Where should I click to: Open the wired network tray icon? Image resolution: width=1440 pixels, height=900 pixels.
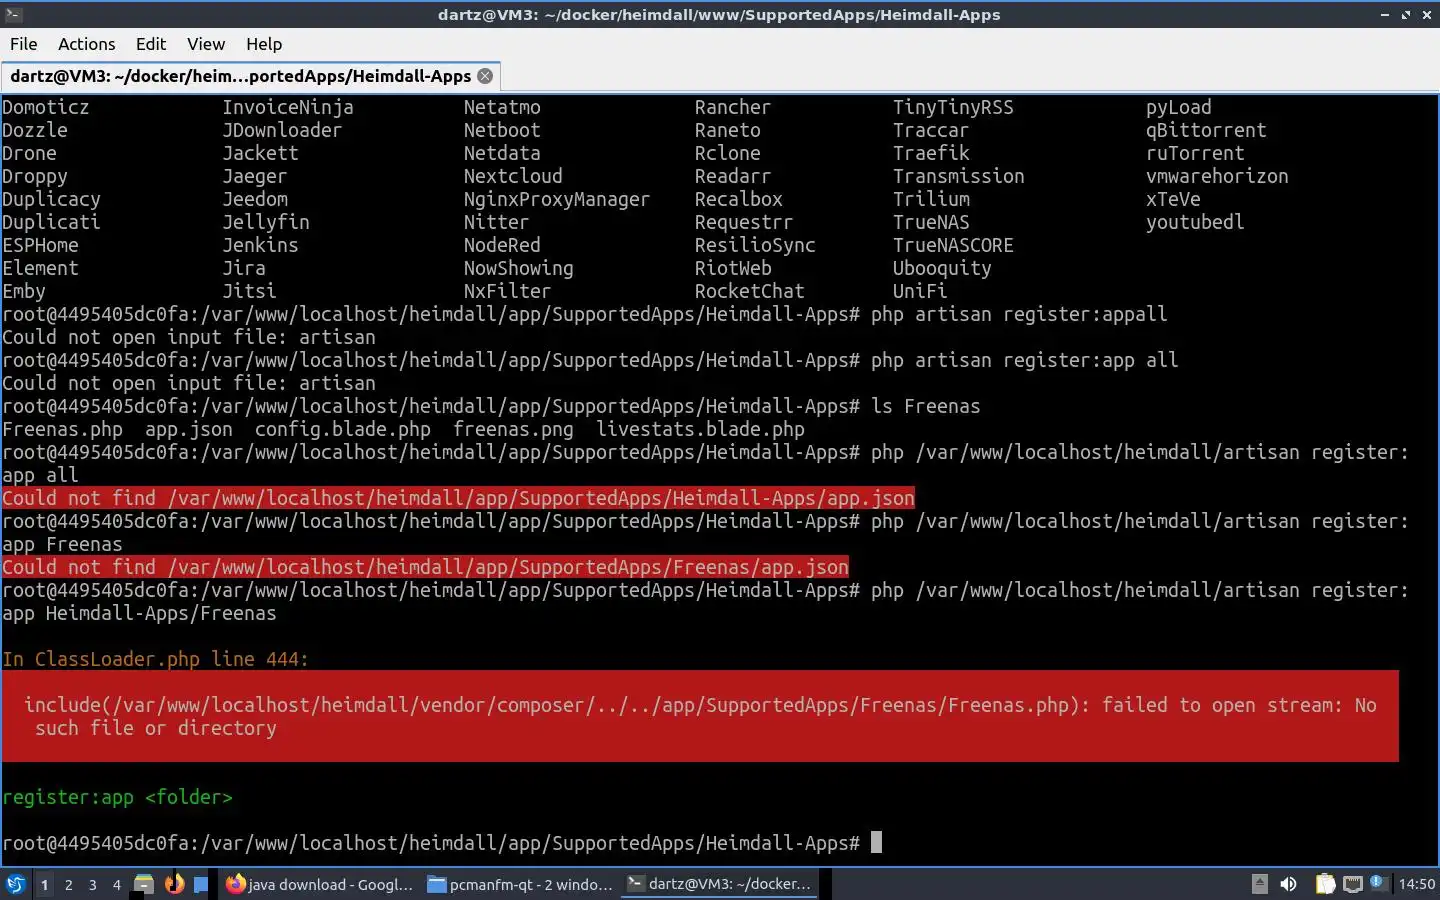point(1353,884)
